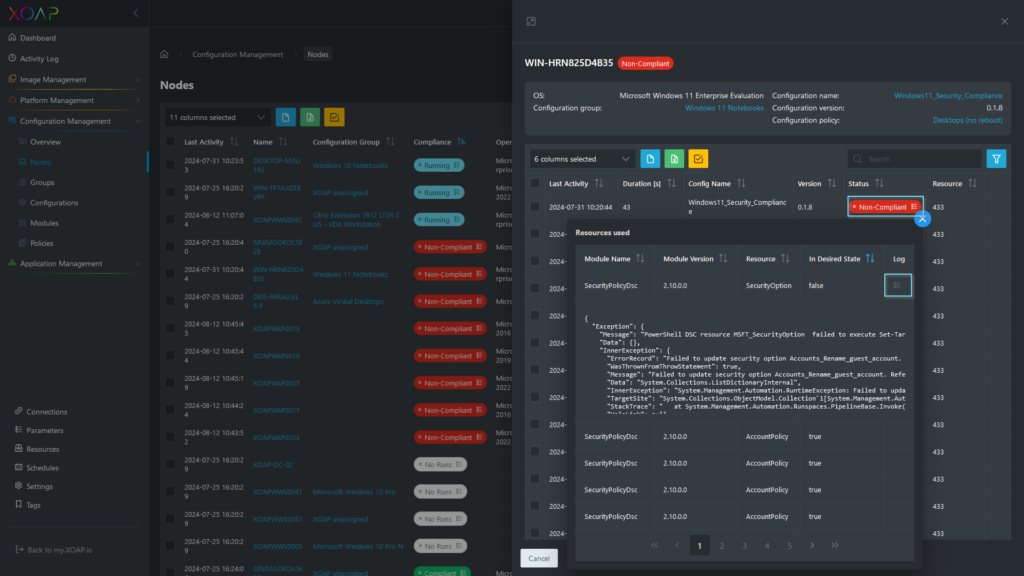
Task: Open Windows 10 Notebooks configuration group link
Action: point(349,165)
